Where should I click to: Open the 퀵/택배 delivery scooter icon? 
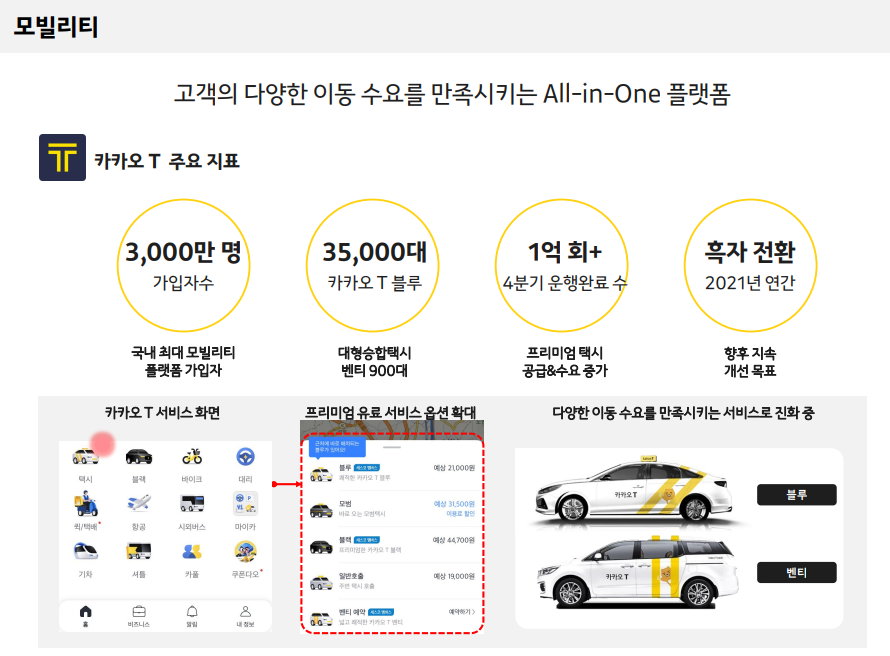pyautogui.click(x=86, y=504)
